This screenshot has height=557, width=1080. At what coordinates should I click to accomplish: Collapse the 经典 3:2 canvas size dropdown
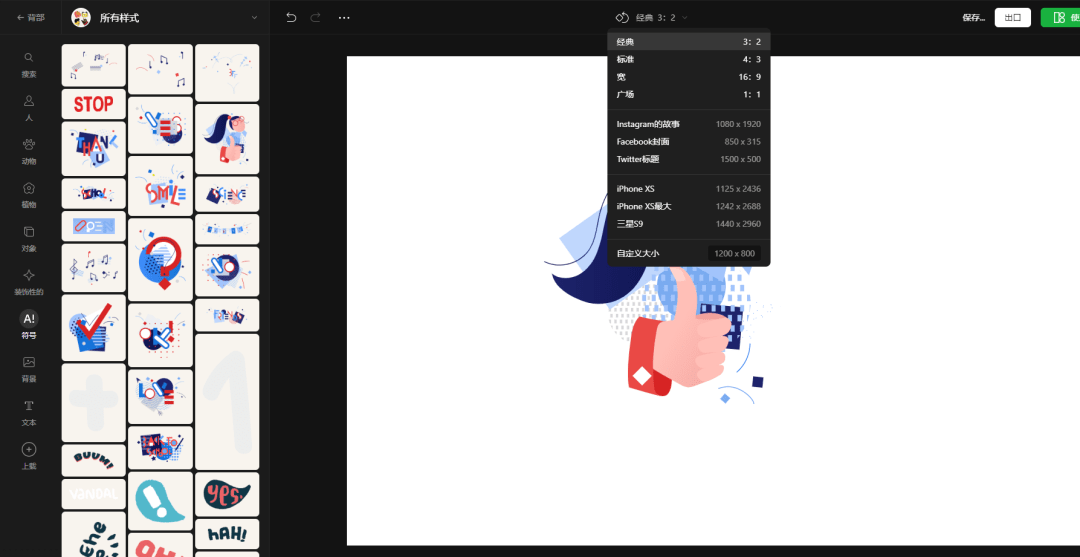pos(652,17)
